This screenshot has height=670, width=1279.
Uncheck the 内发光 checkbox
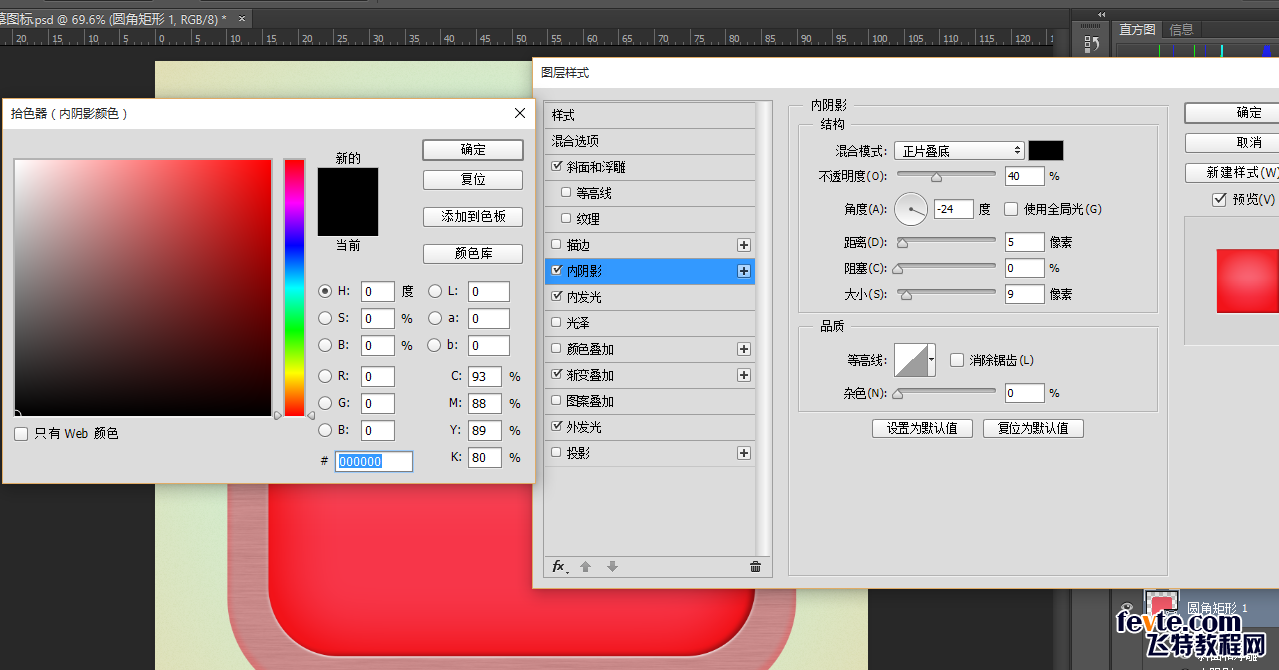point(557,297)
